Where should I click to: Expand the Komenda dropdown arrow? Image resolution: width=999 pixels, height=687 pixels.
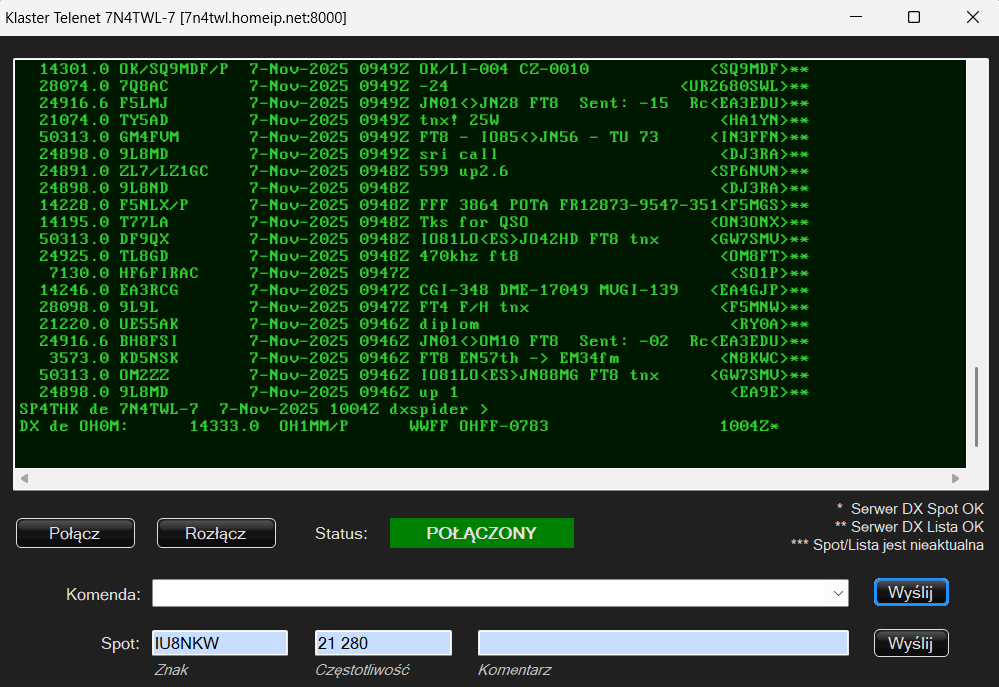coord(837,593)
